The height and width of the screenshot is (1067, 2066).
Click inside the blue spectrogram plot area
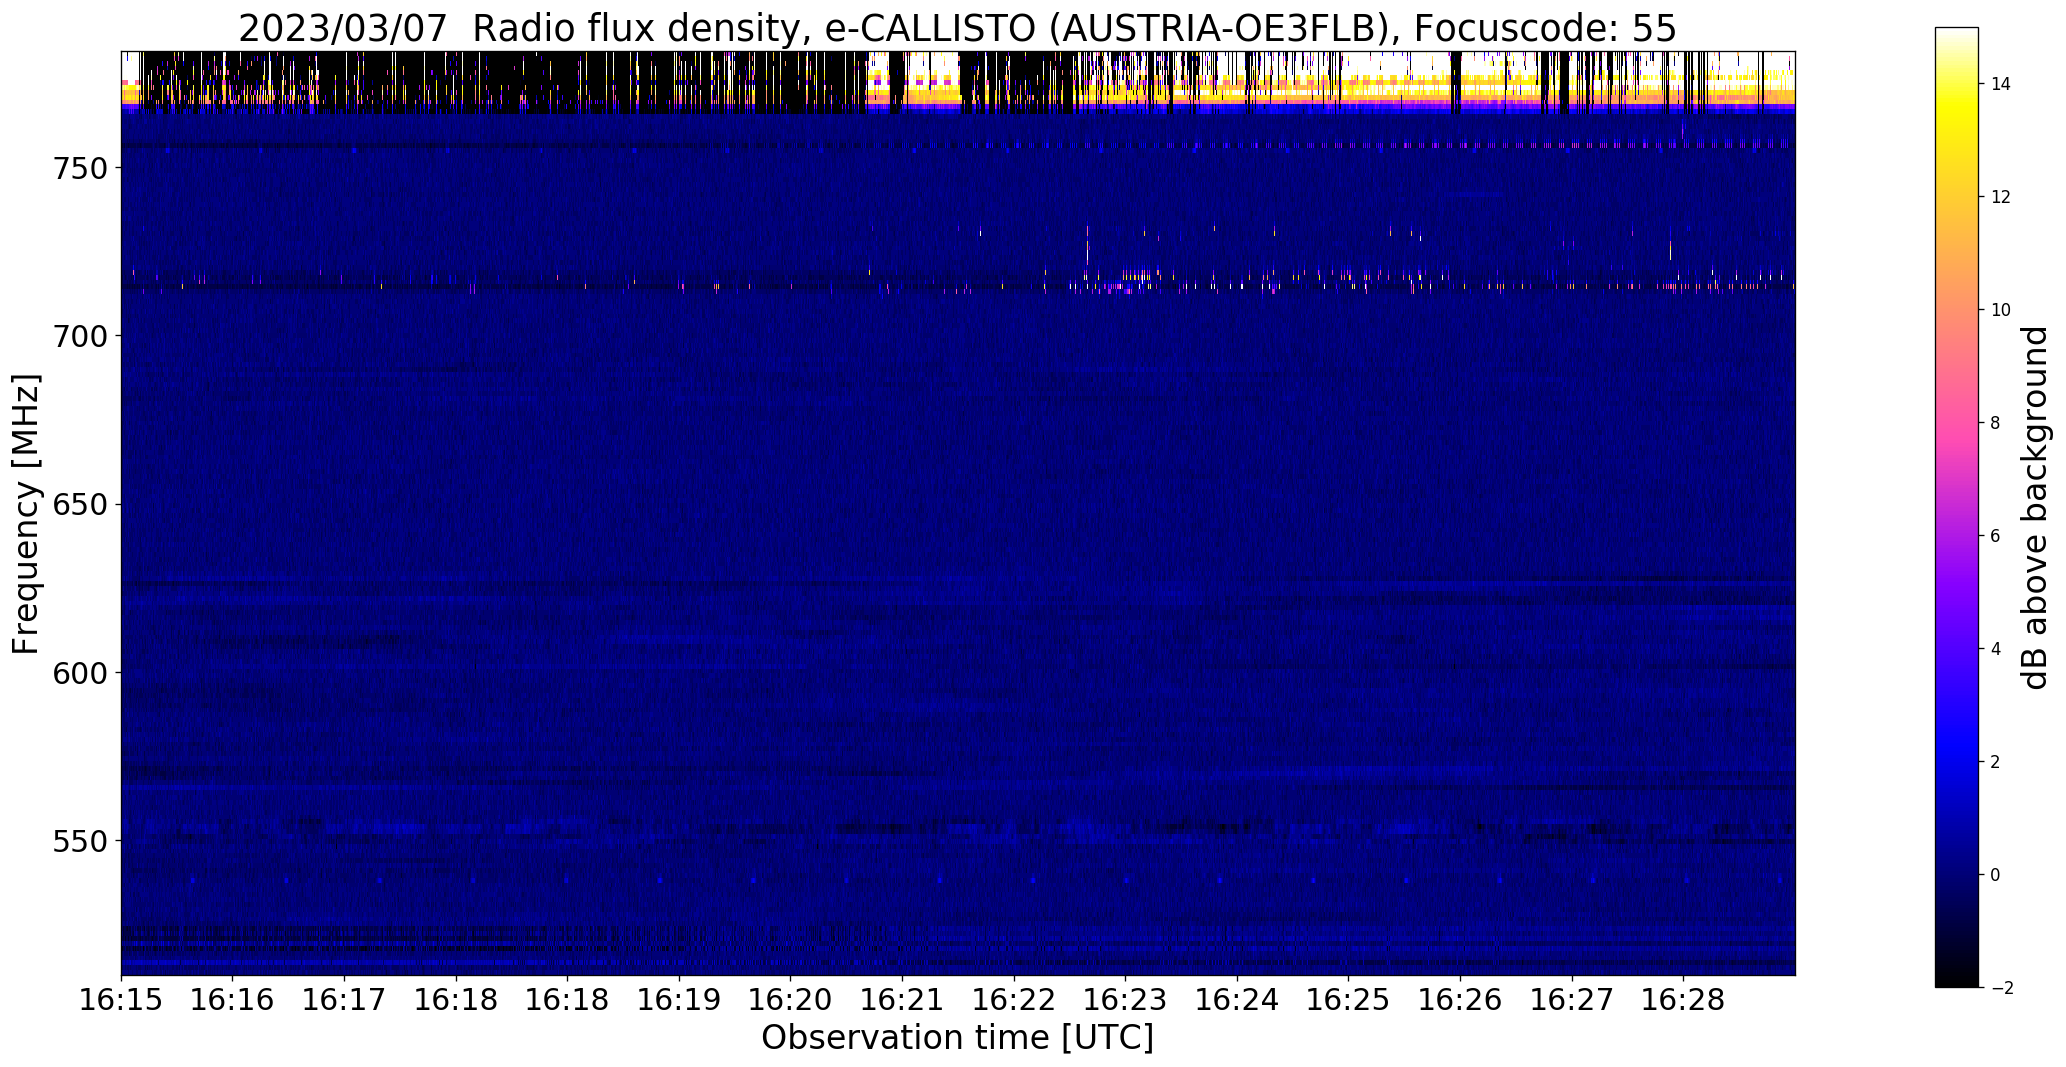958,513
